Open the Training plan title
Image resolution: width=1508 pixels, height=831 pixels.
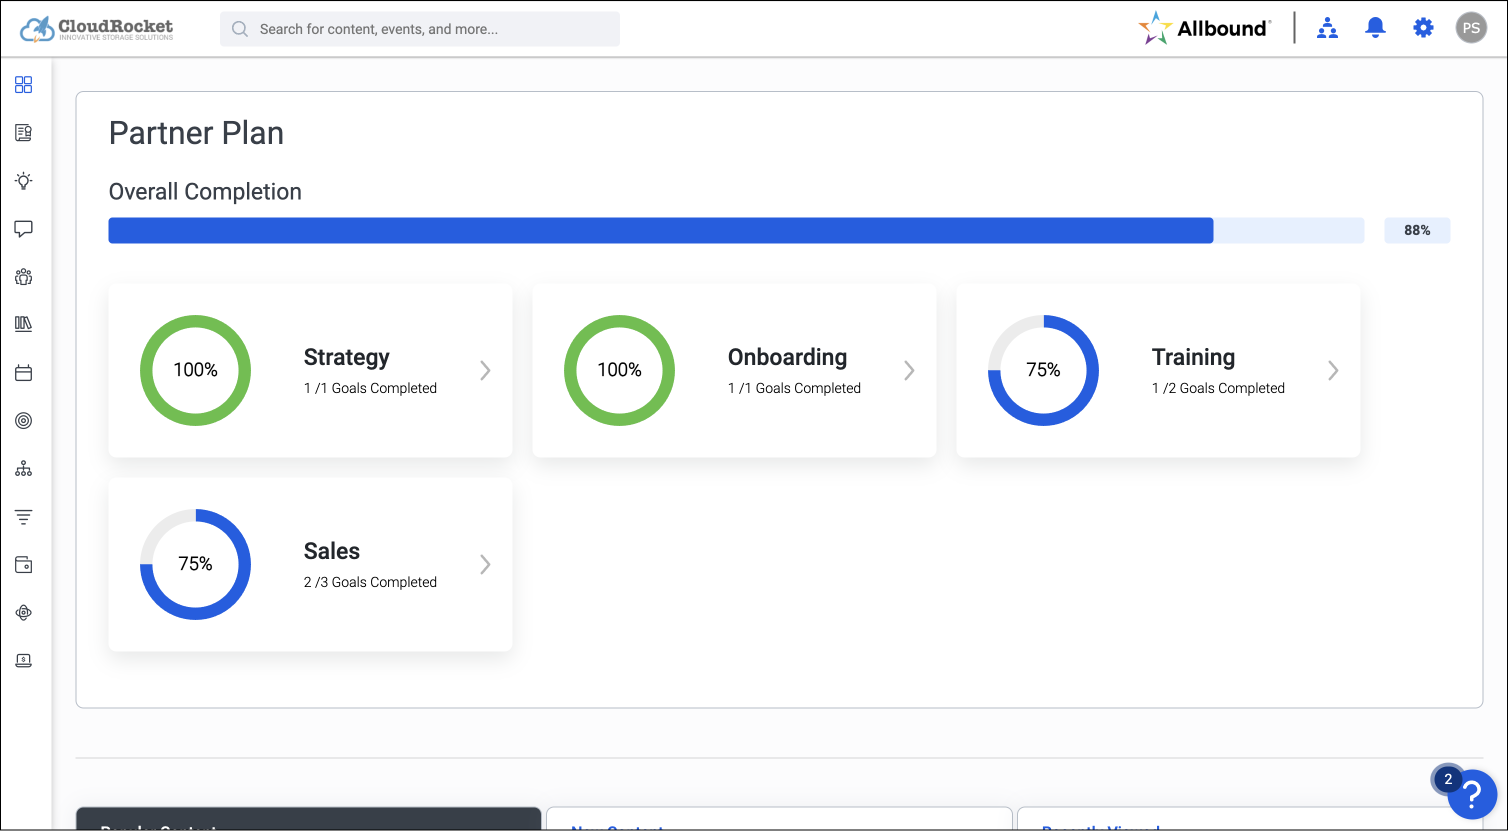click(1193, 358)
